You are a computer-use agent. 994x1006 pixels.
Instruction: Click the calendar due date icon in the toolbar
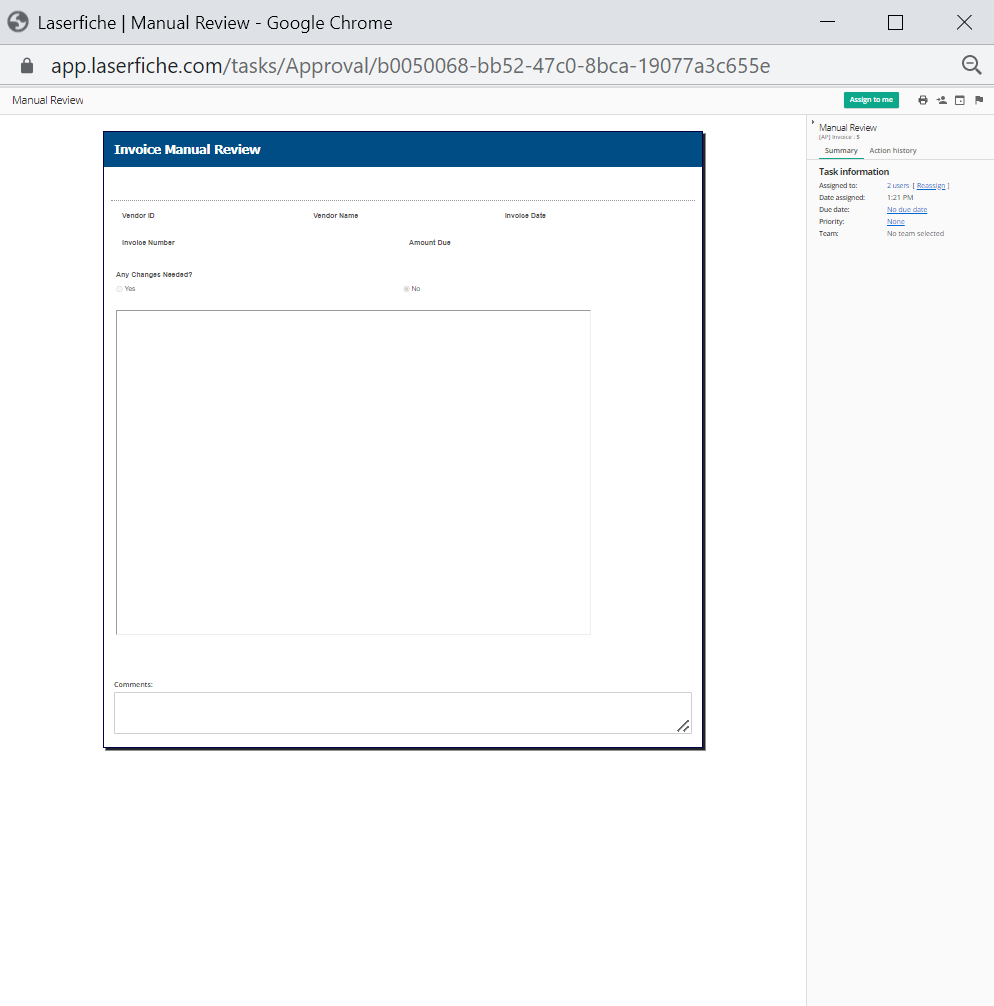[960, 99]
